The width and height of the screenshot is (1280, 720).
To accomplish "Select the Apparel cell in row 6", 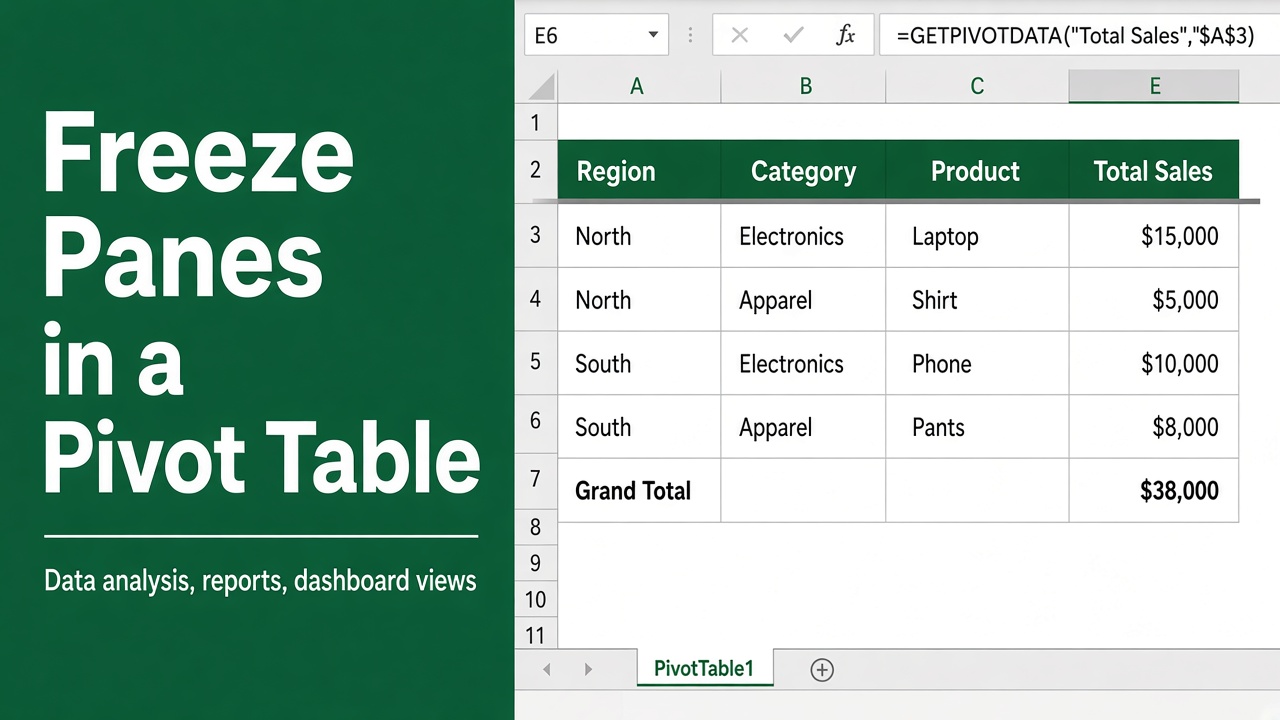I will point(803,427).
